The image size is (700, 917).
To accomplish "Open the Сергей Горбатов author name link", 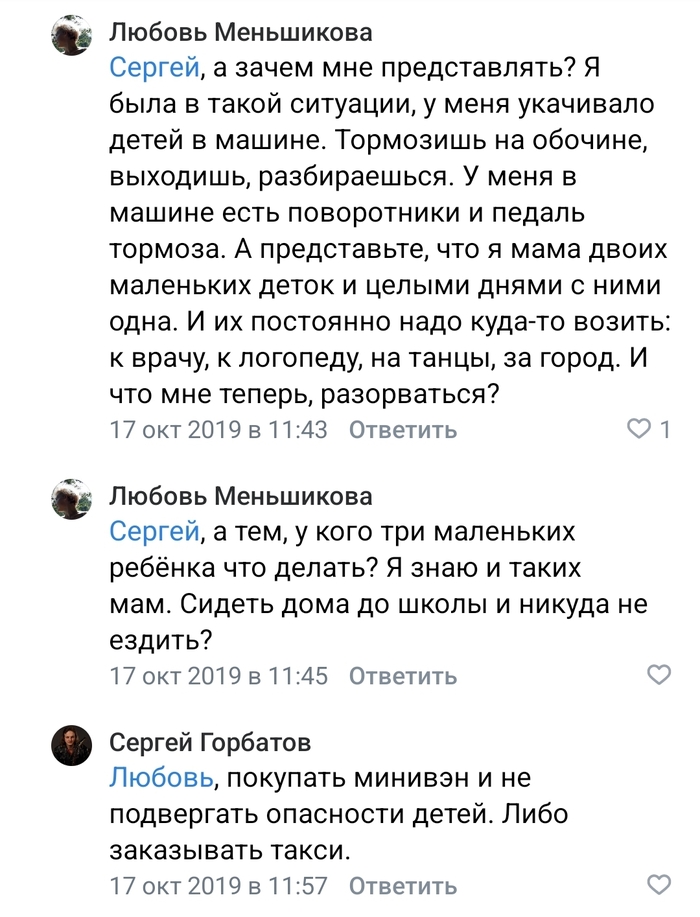I will pyautogui.click(x=209, y=743).
